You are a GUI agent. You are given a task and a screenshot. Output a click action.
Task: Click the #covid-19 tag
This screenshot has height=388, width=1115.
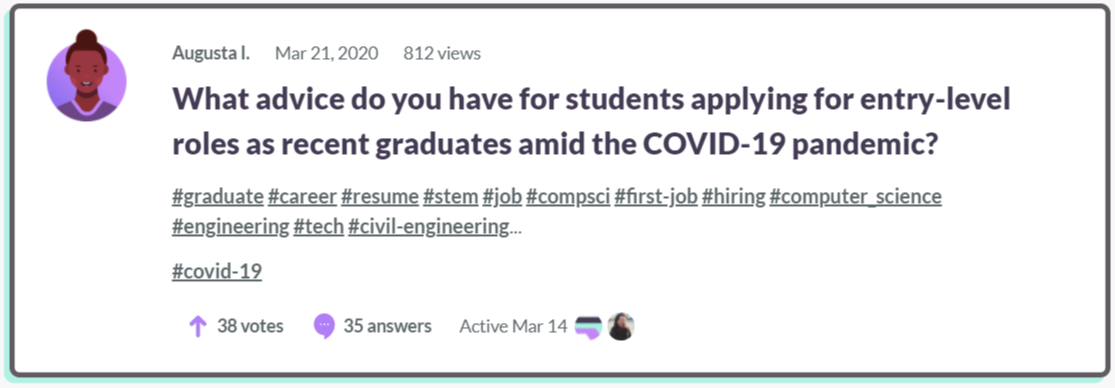(217, 271)
